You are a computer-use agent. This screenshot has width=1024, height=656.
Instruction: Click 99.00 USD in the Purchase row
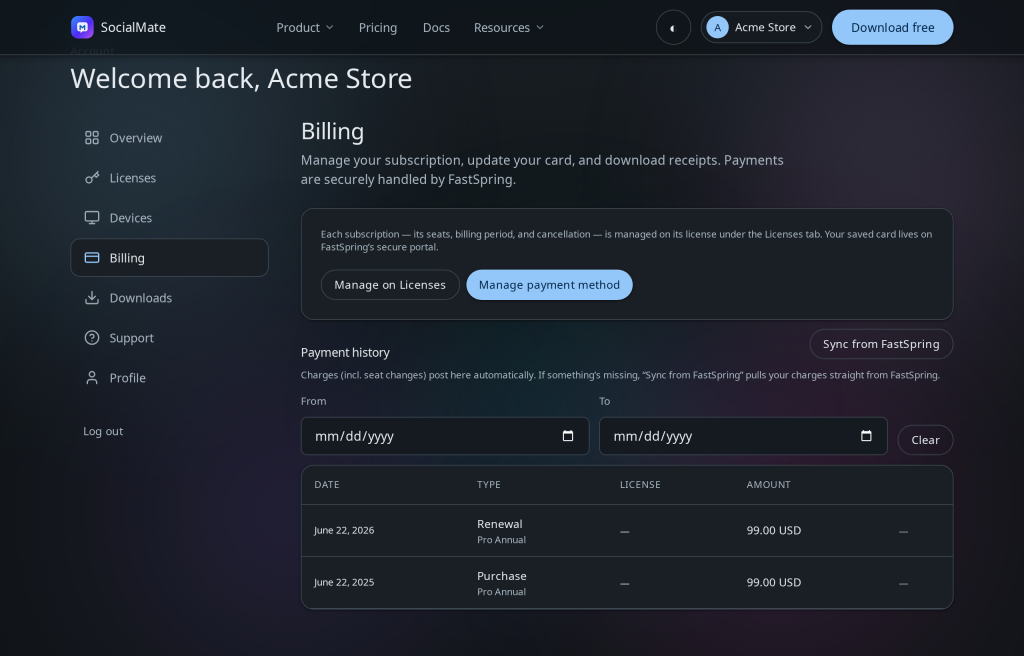coord(773,582)
